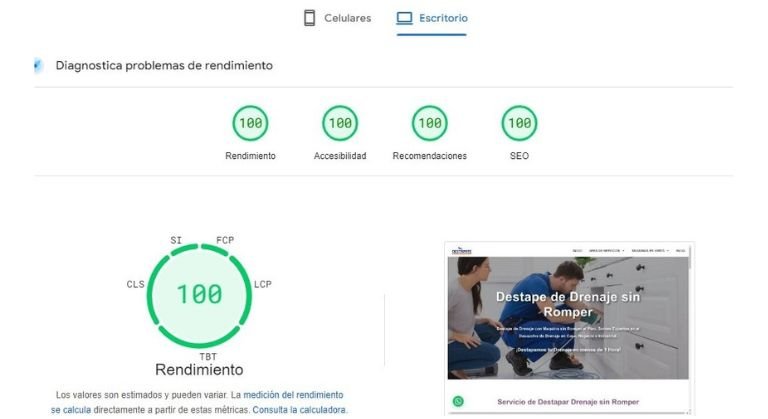Click the 'Diagnostica problemas de rendimiento' heading
Screen dimensions: 768x419
(x=164, y=66)
